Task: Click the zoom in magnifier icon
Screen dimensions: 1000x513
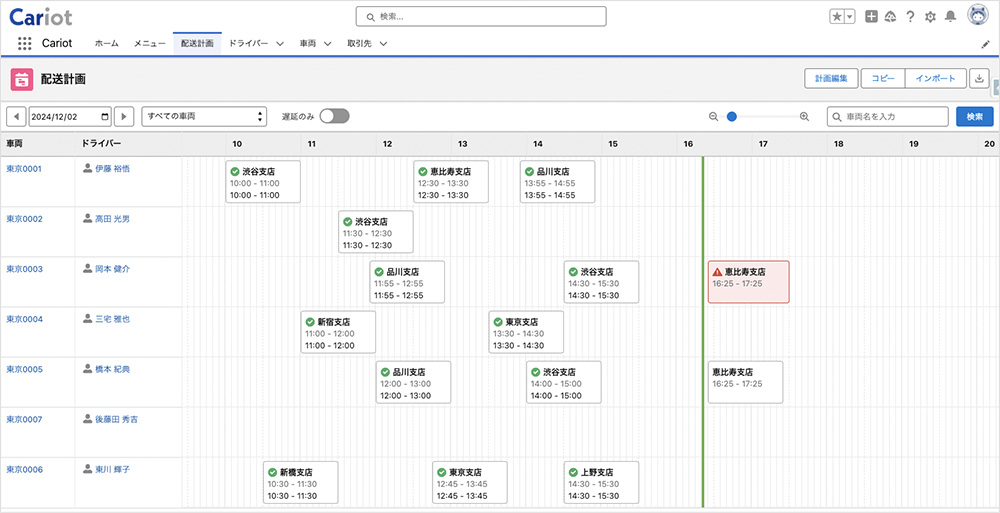Action: coord(804,117)
